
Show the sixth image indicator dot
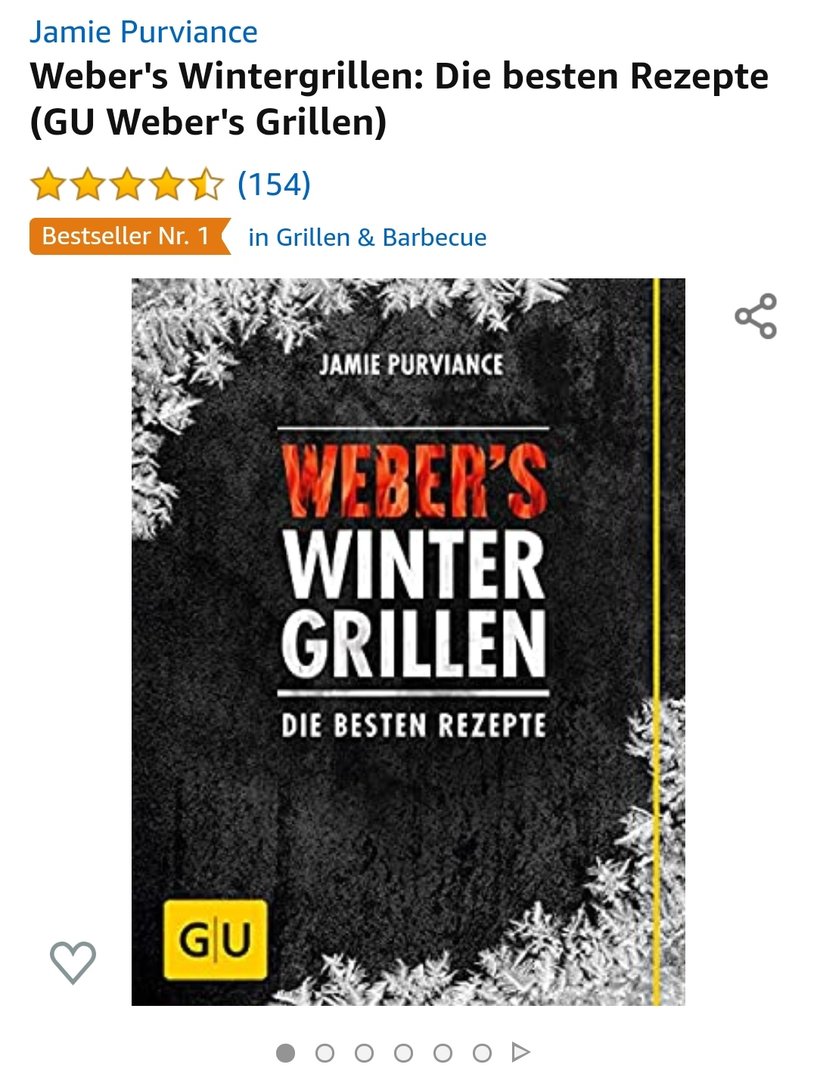pos(482,1052)
